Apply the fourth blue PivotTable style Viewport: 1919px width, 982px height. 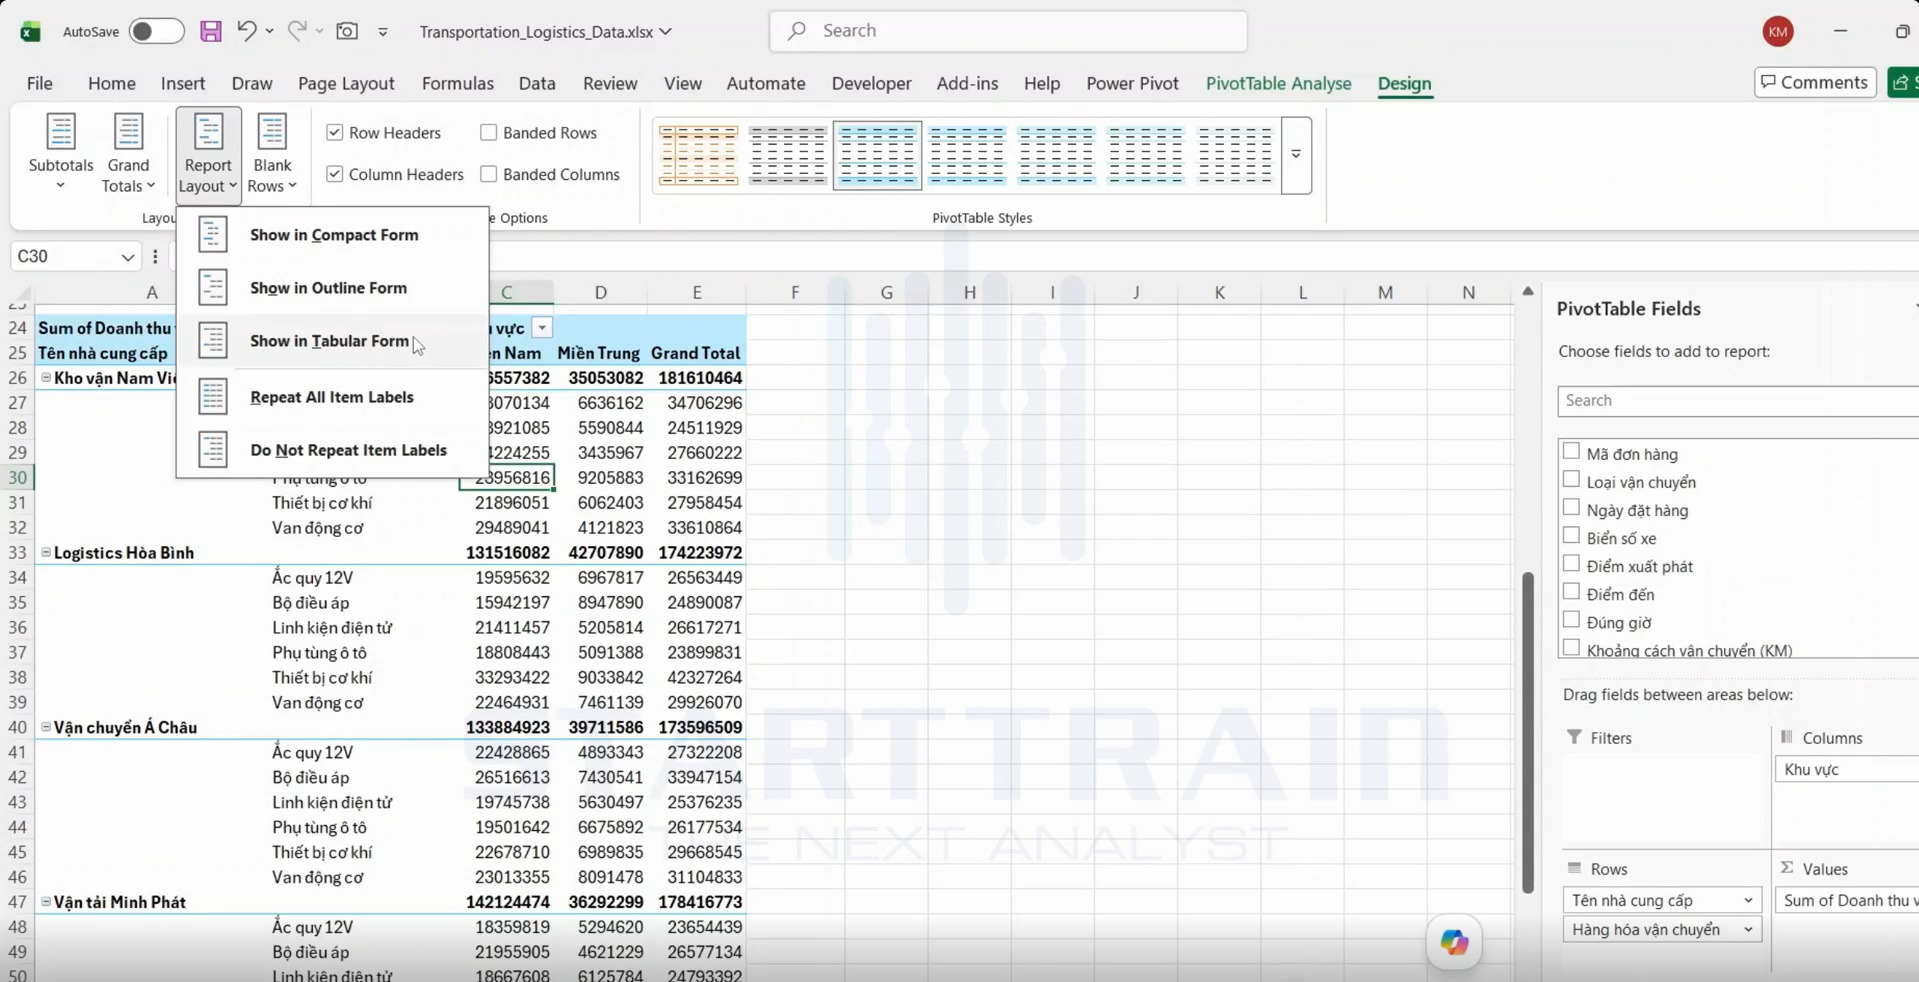967,155
